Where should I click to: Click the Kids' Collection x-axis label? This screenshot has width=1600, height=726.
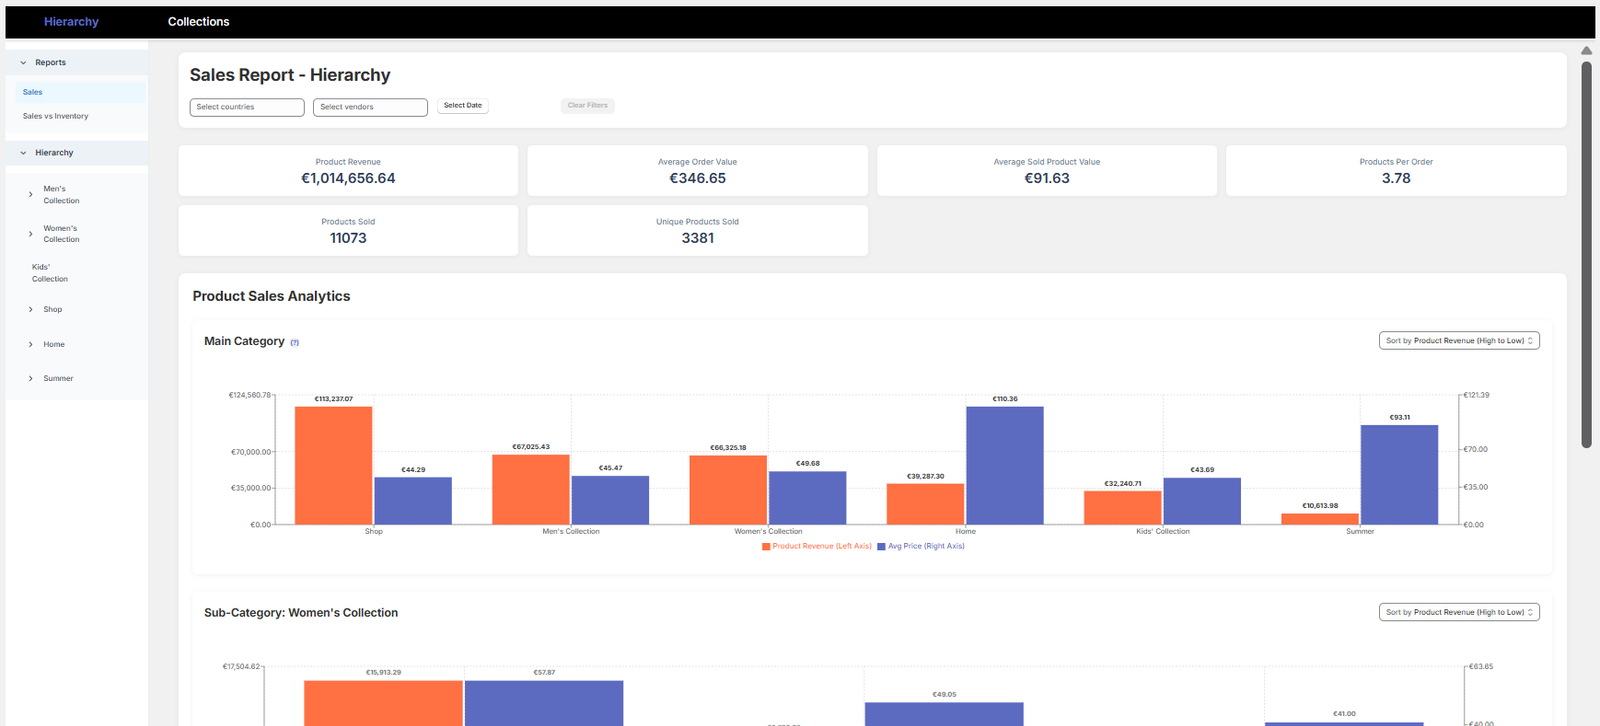(x=1163, y=532)
